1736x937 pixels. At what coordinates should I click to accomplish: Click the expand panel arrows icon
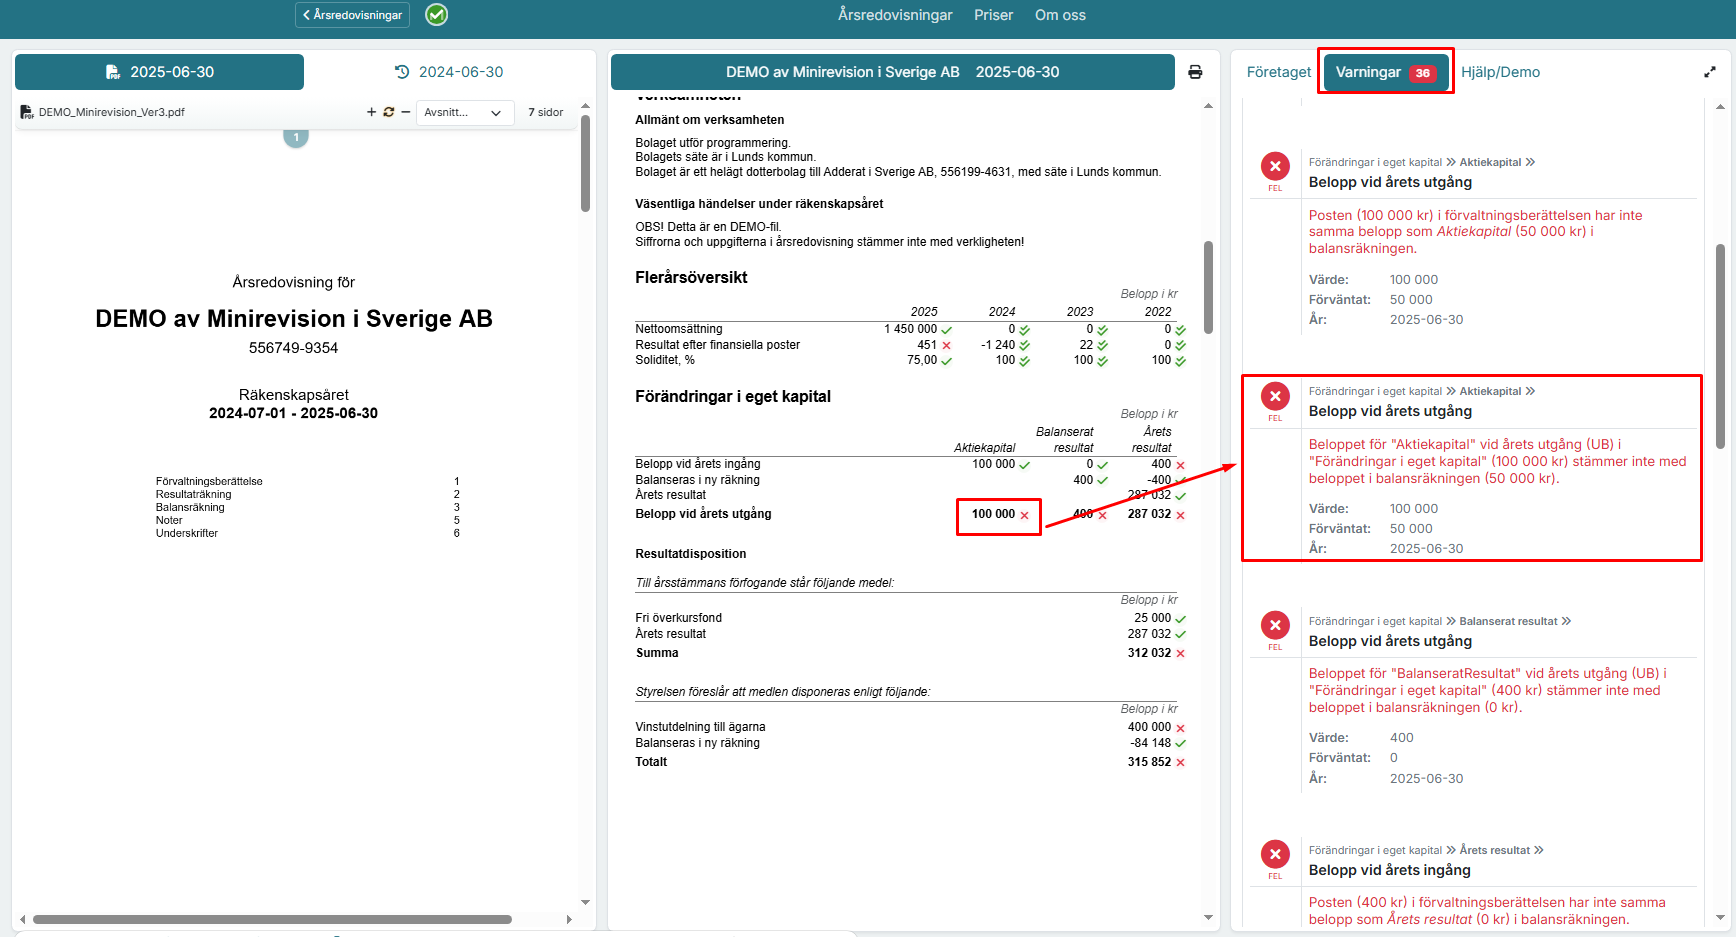point(1709,72)
